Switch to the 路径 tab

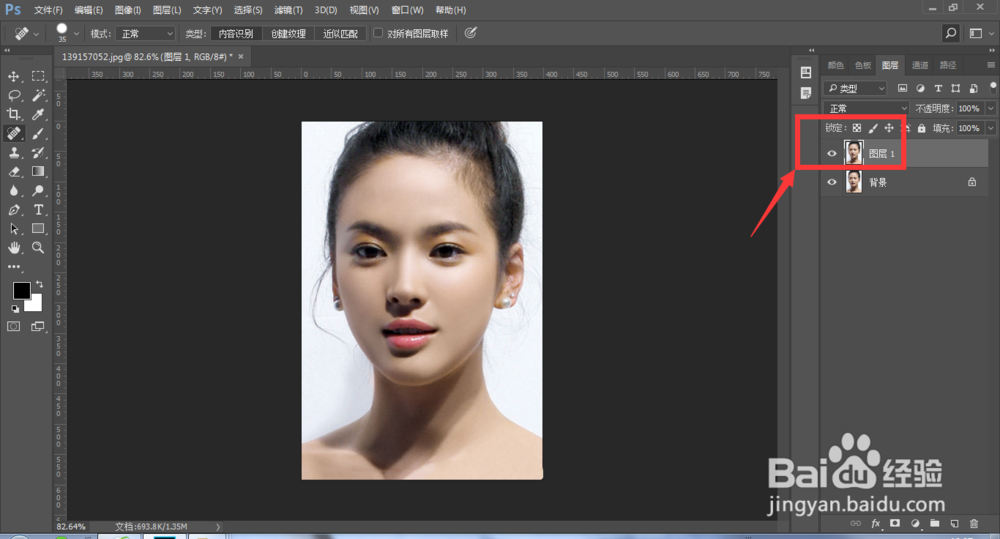click(948, 65)
